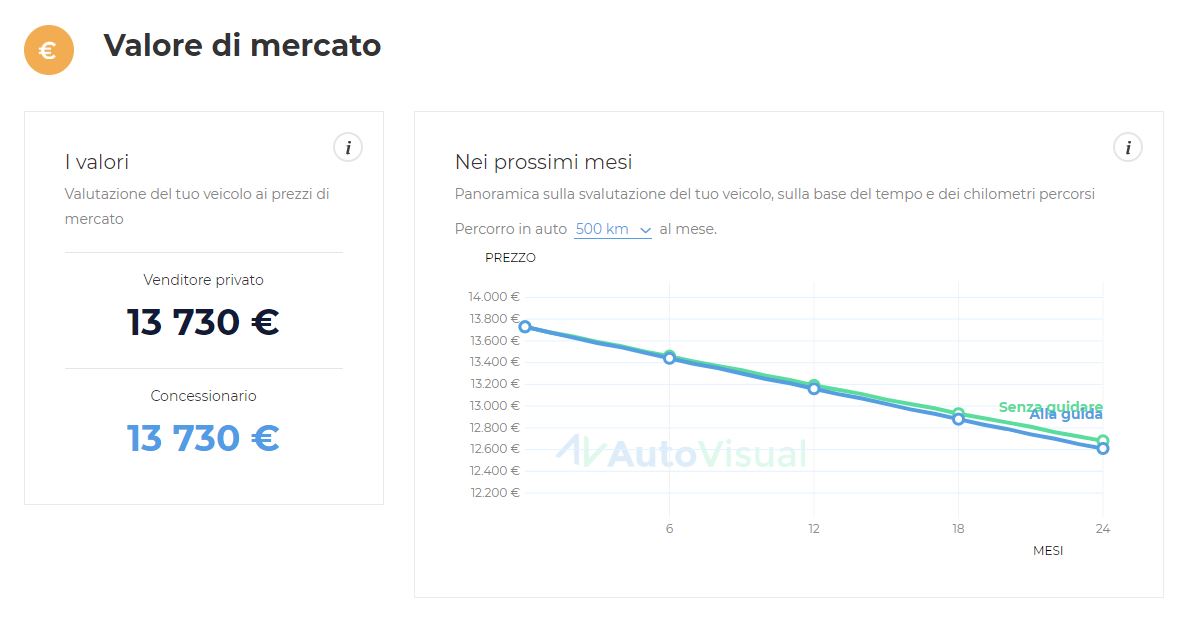Click the 14.000 € y-axis label
Image resolution: width=1199 pixels, height=622 pixels.
(x=494, y=297)
